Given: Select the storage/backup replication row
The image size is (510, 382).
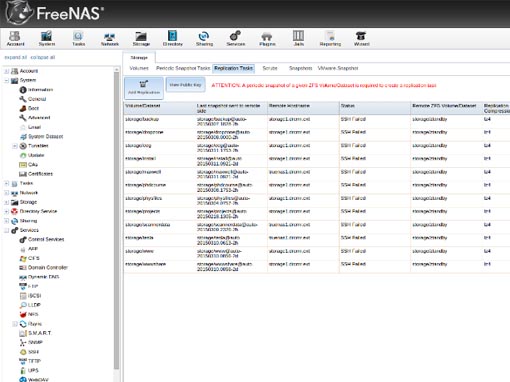Looking at the screenshot, I should (317, 121).
